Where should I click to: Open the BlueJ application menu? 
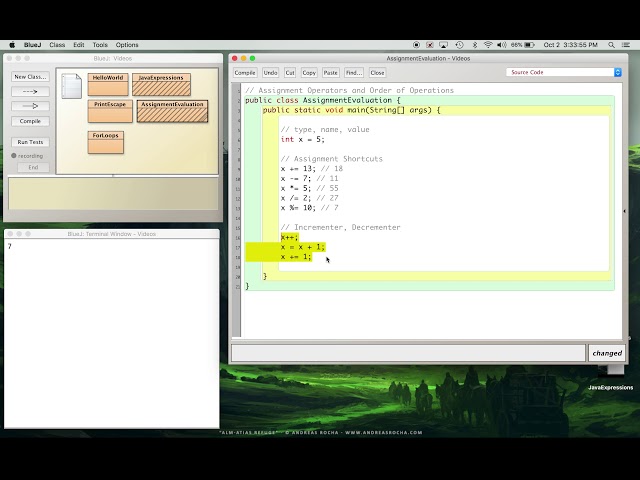(x=33, y=45)
